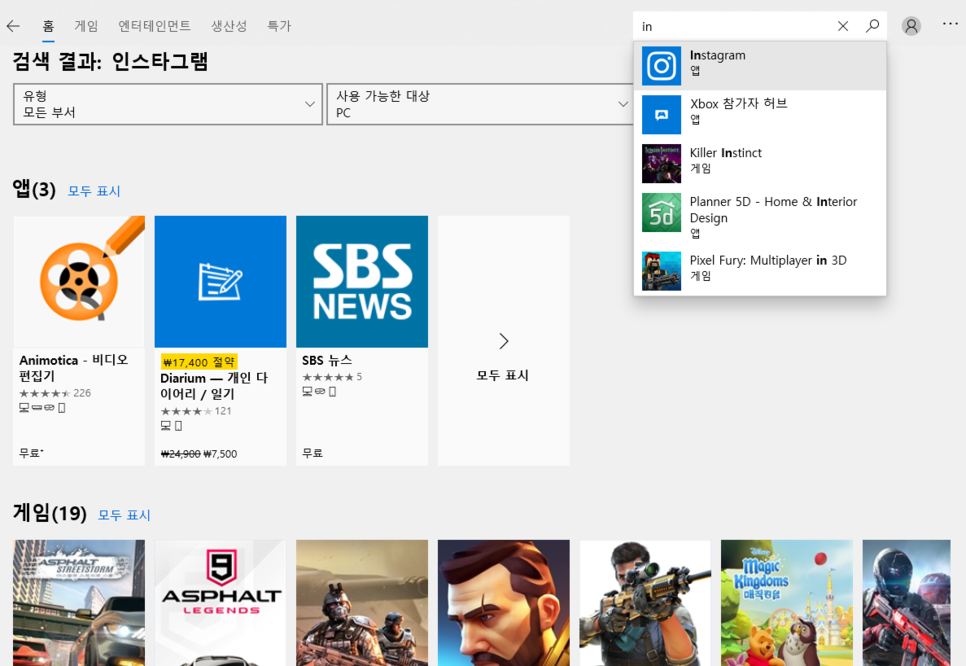The image size is (966, 666).
Task: Run search with the magnifier icon
Action: point(872,26)
